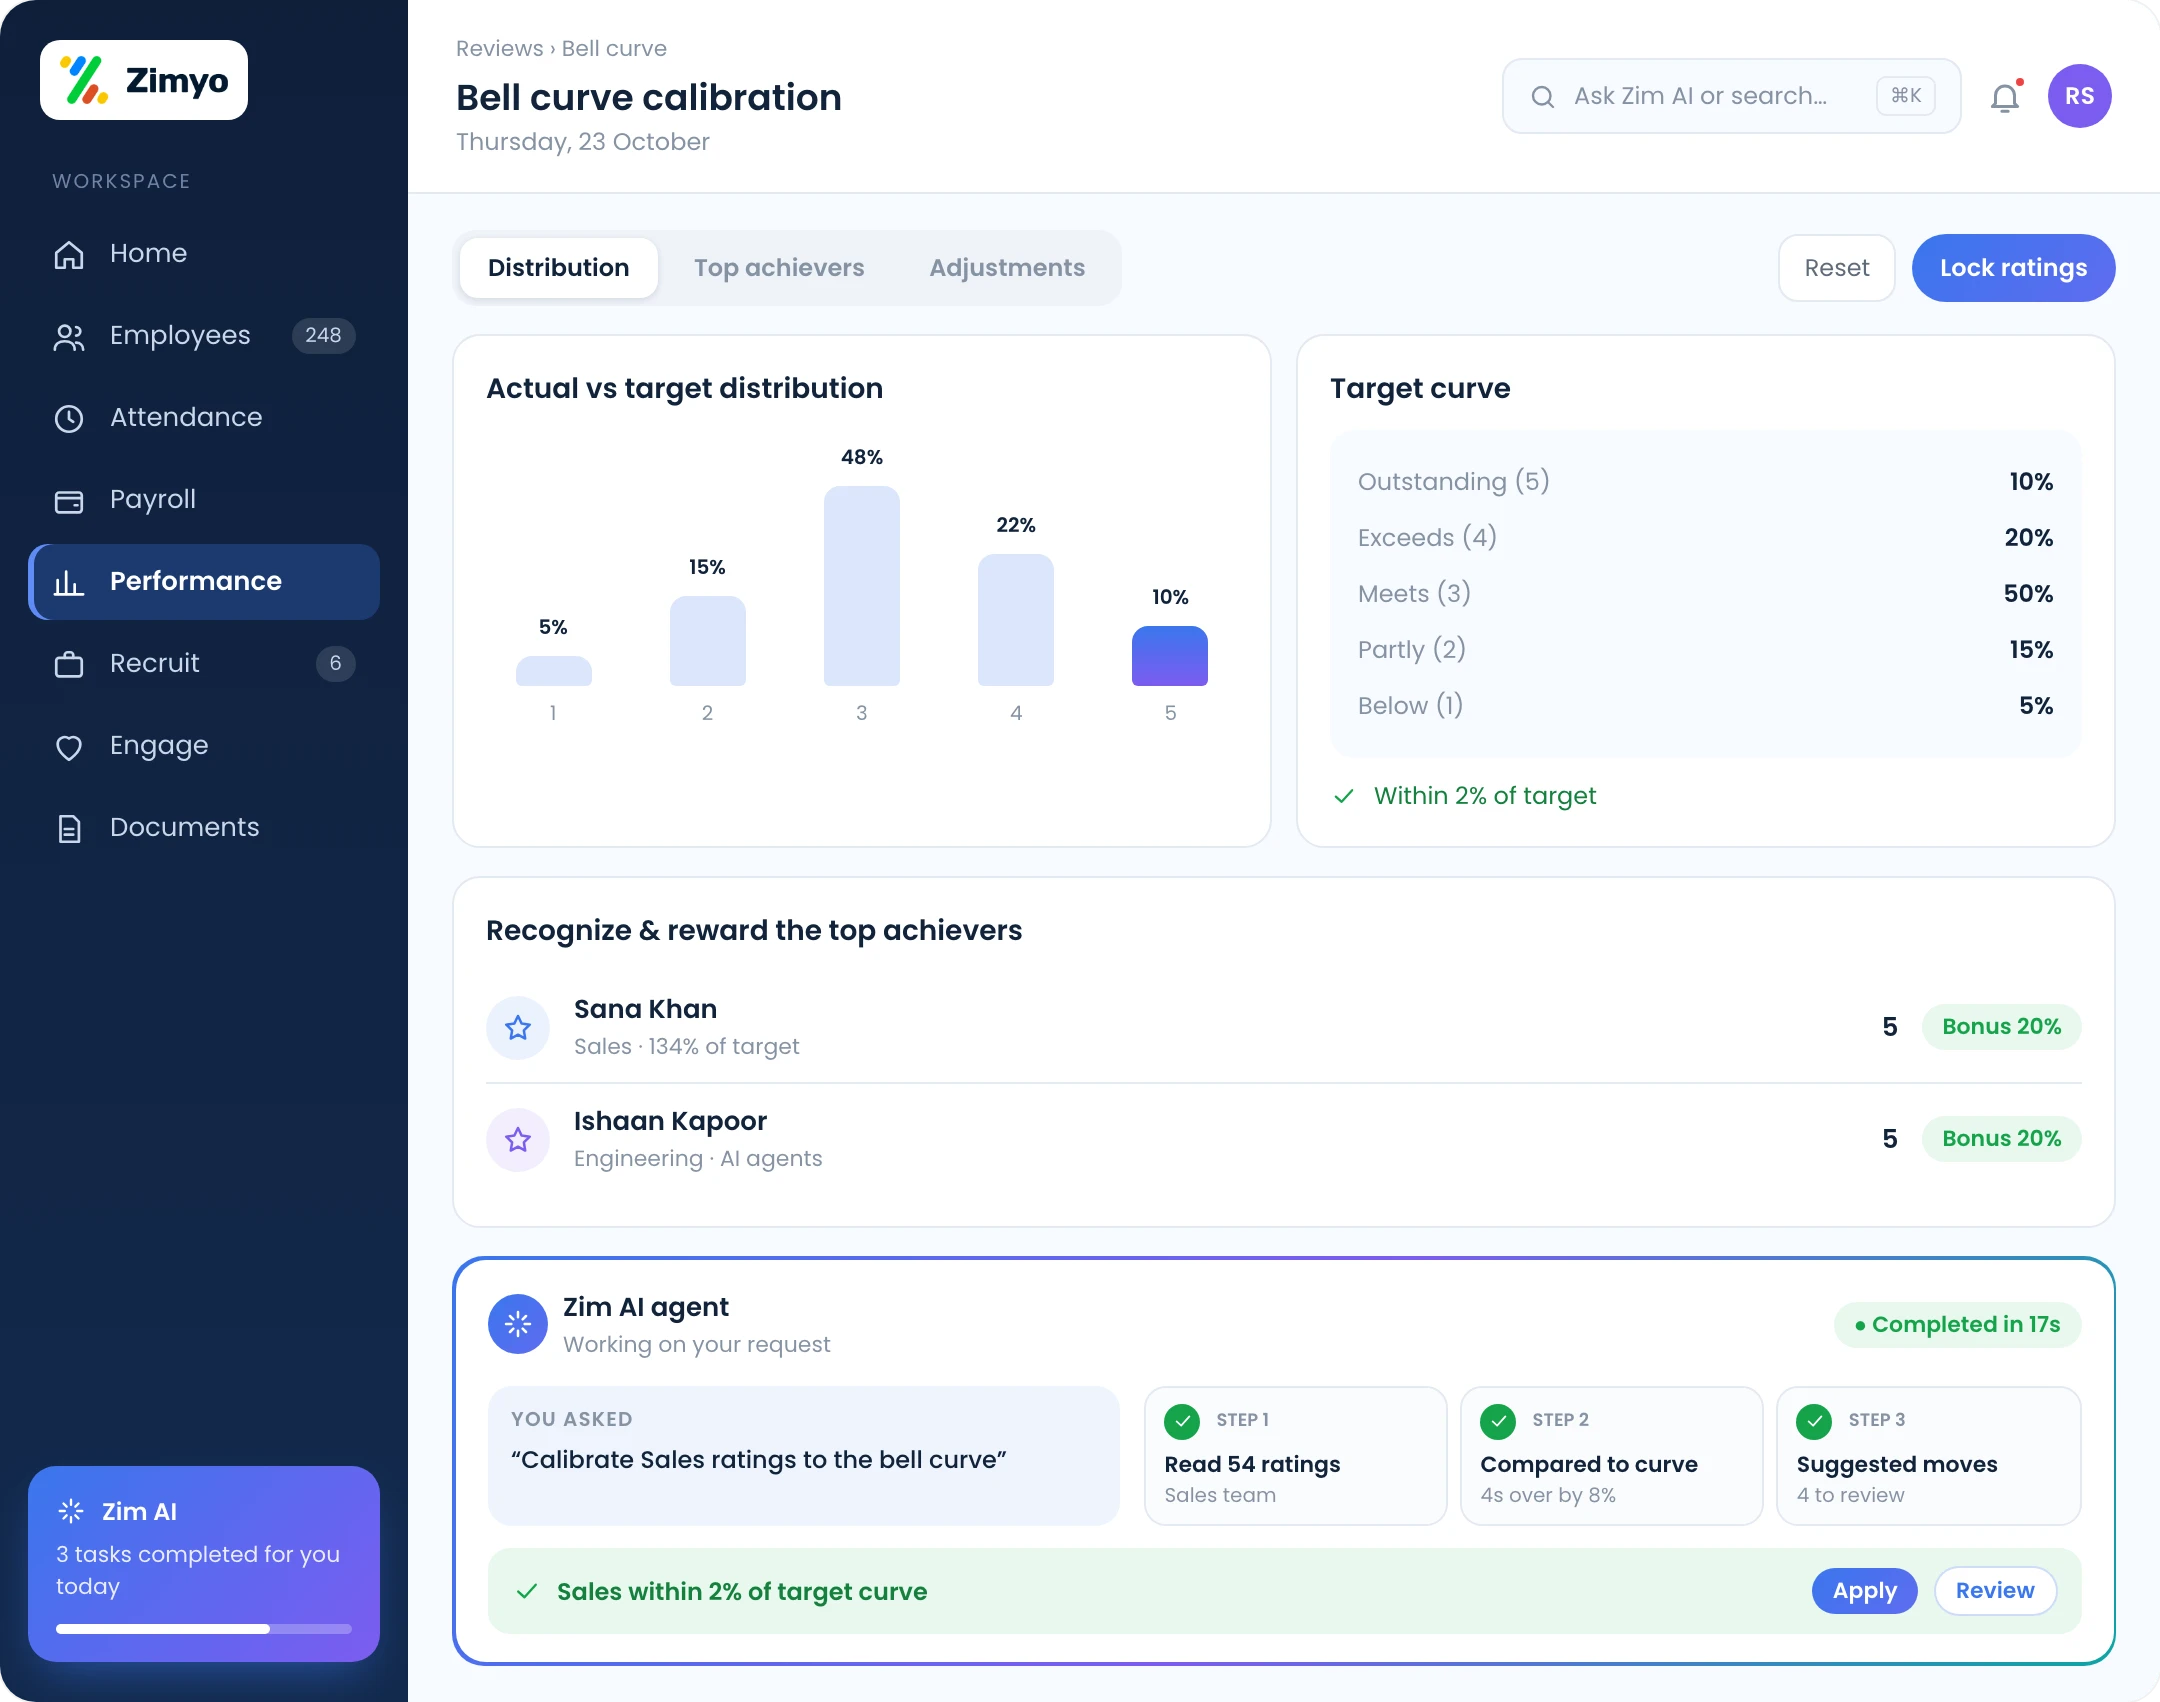
Task: Click Ishaan Kapoor's star icon
Action: point(518,1139)
